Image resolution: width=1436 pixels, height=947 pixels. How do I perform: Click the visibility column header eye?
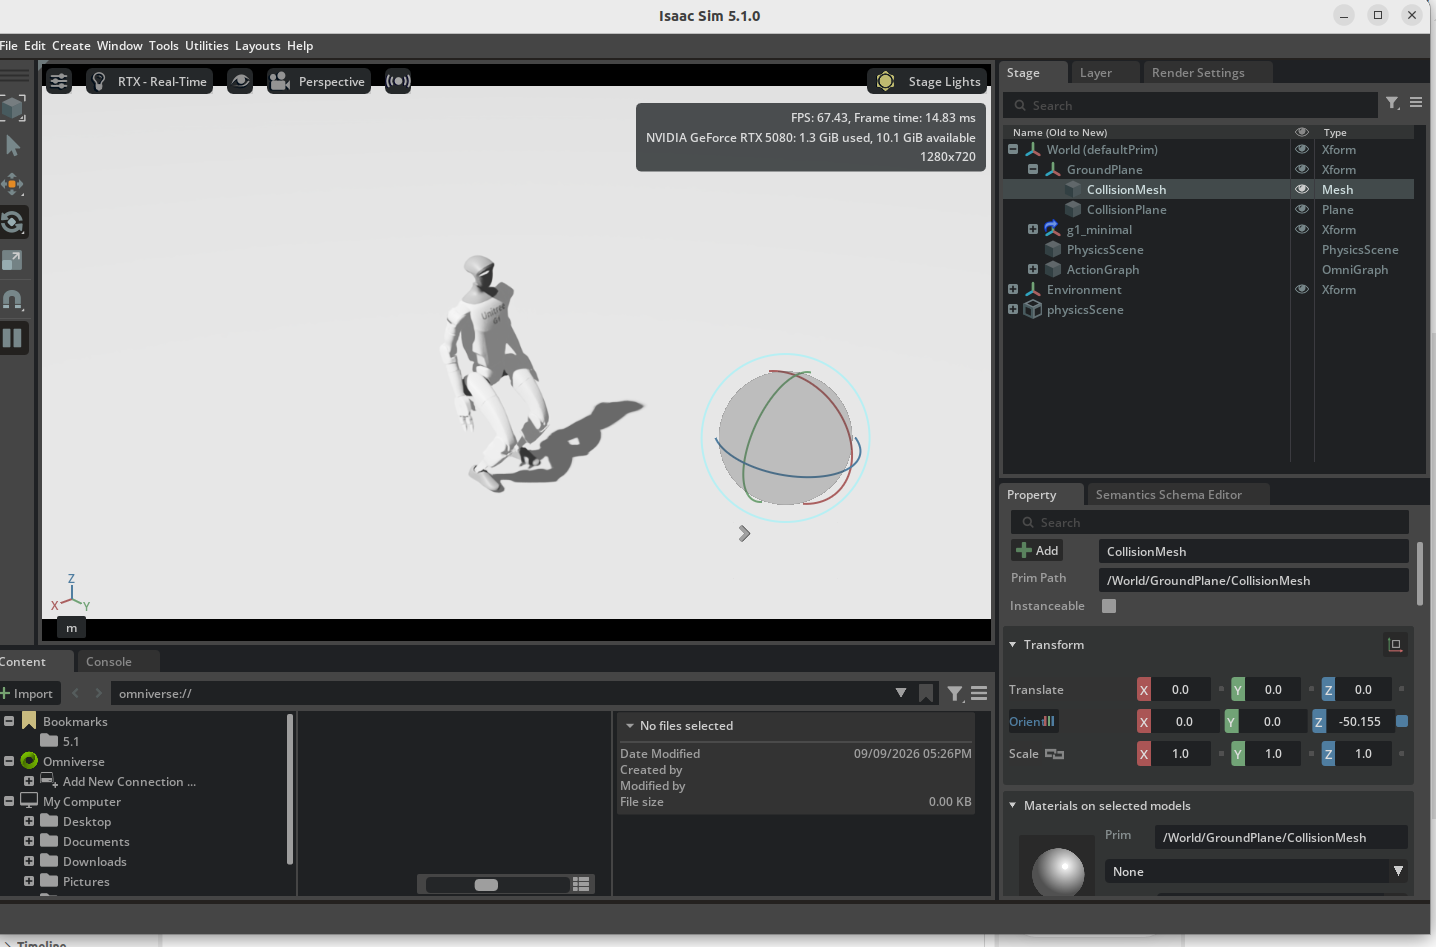tap(1302, 132)
